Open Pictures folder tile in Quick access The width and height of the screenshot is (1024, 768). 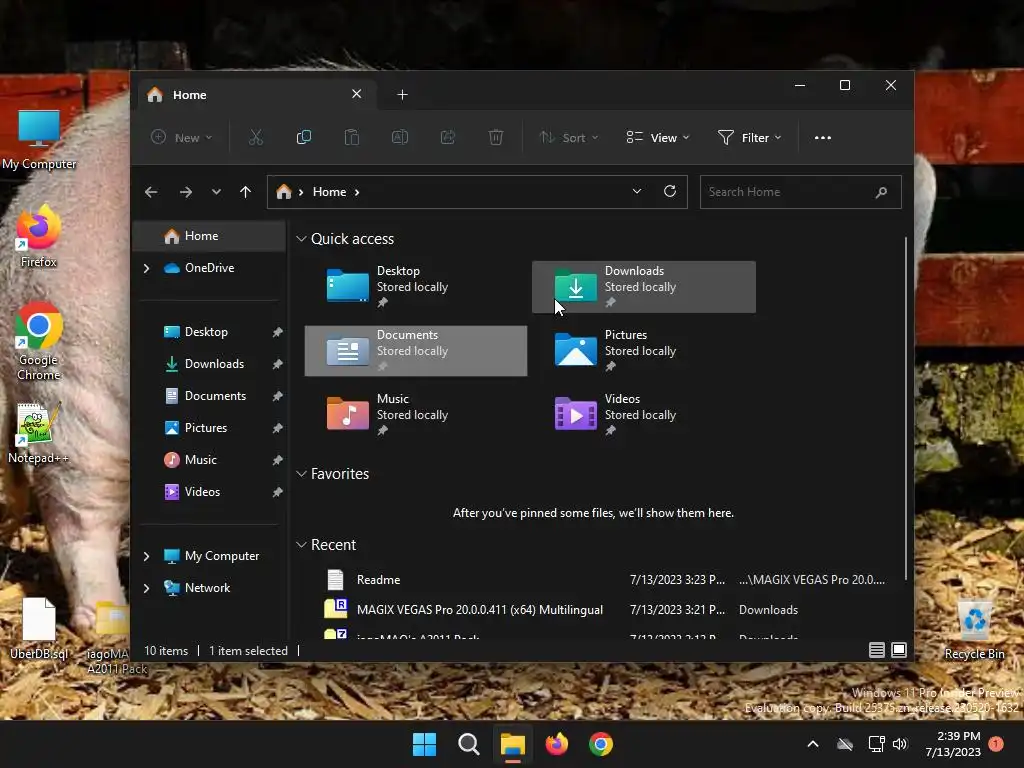[644, 351]
